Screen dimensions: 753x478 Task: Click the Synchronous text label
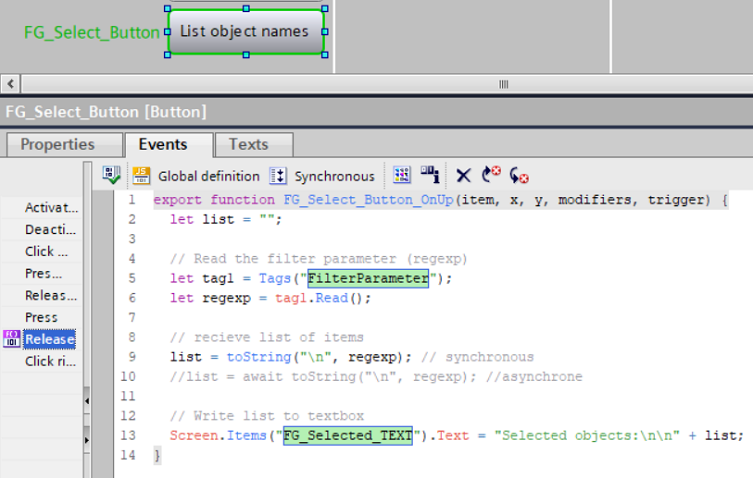(x=334, y=176)
